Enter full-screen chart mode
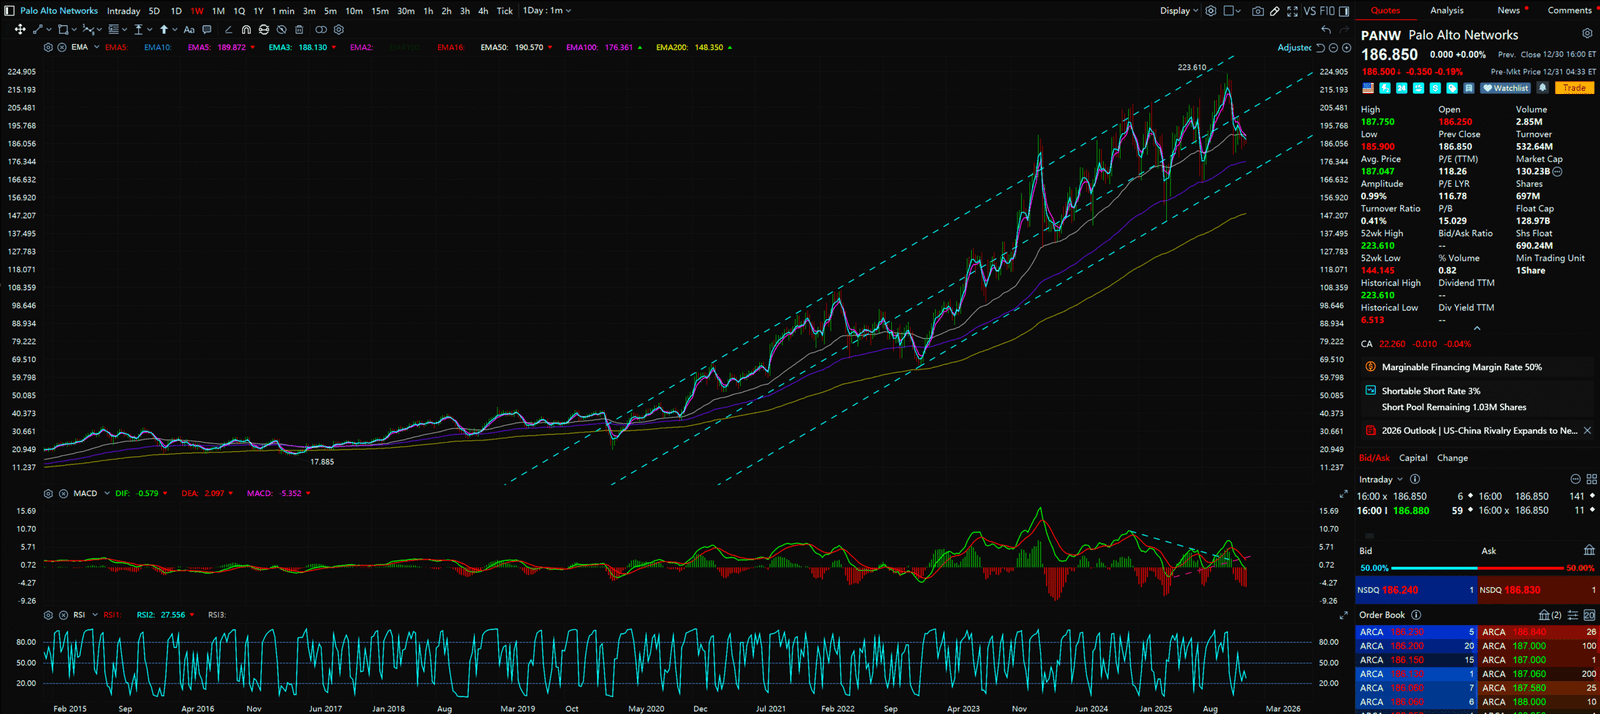Image resolution: width=1600 pixels, height=714 pixels. 1292,11
